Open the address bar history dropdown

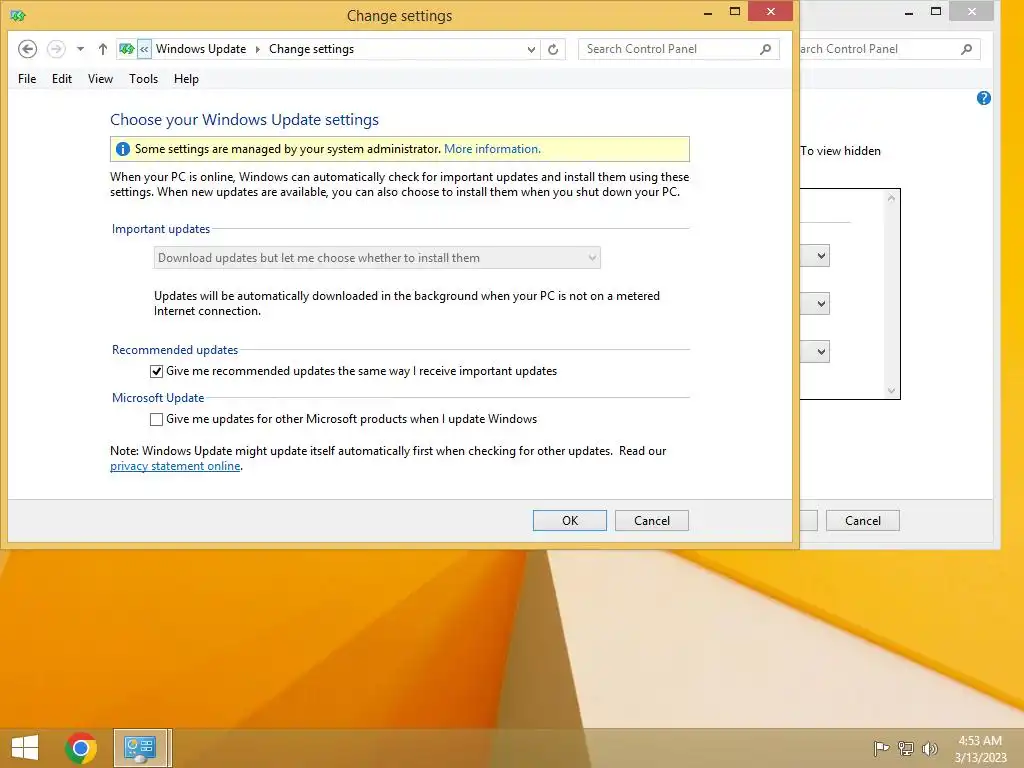(x=531, y=50)
